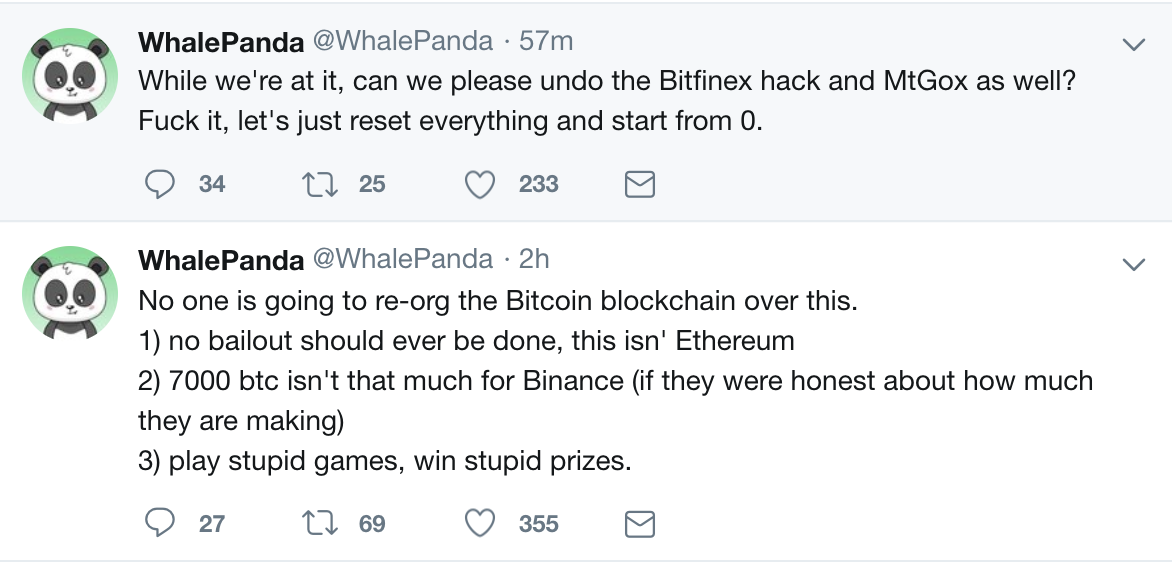Retweet the tweet with 69 retweets
Viewport: 1172px width, 568px height.
coord(320,523)
